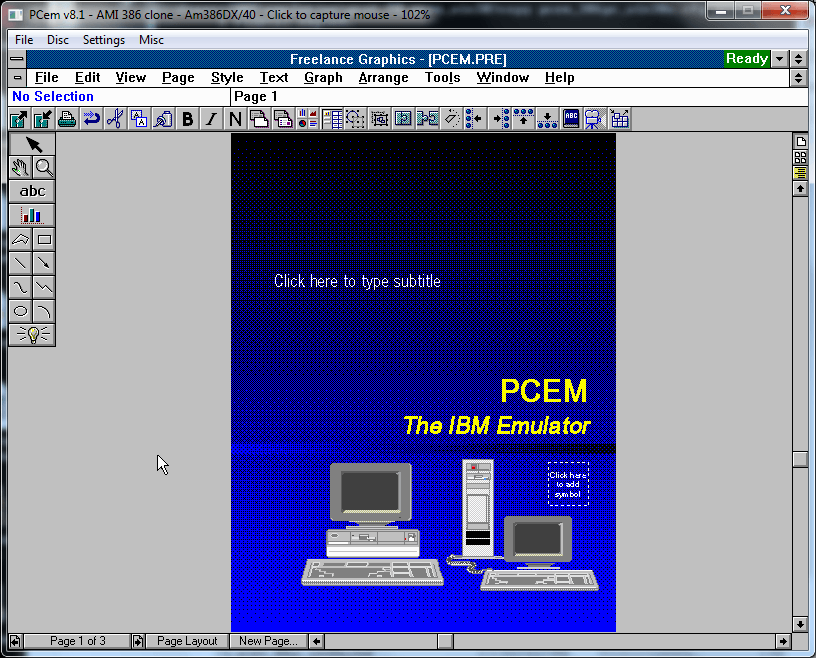Select the arc drawing tool
The width and height of the screenshot is (816, 658).
[x=44, y=311]
